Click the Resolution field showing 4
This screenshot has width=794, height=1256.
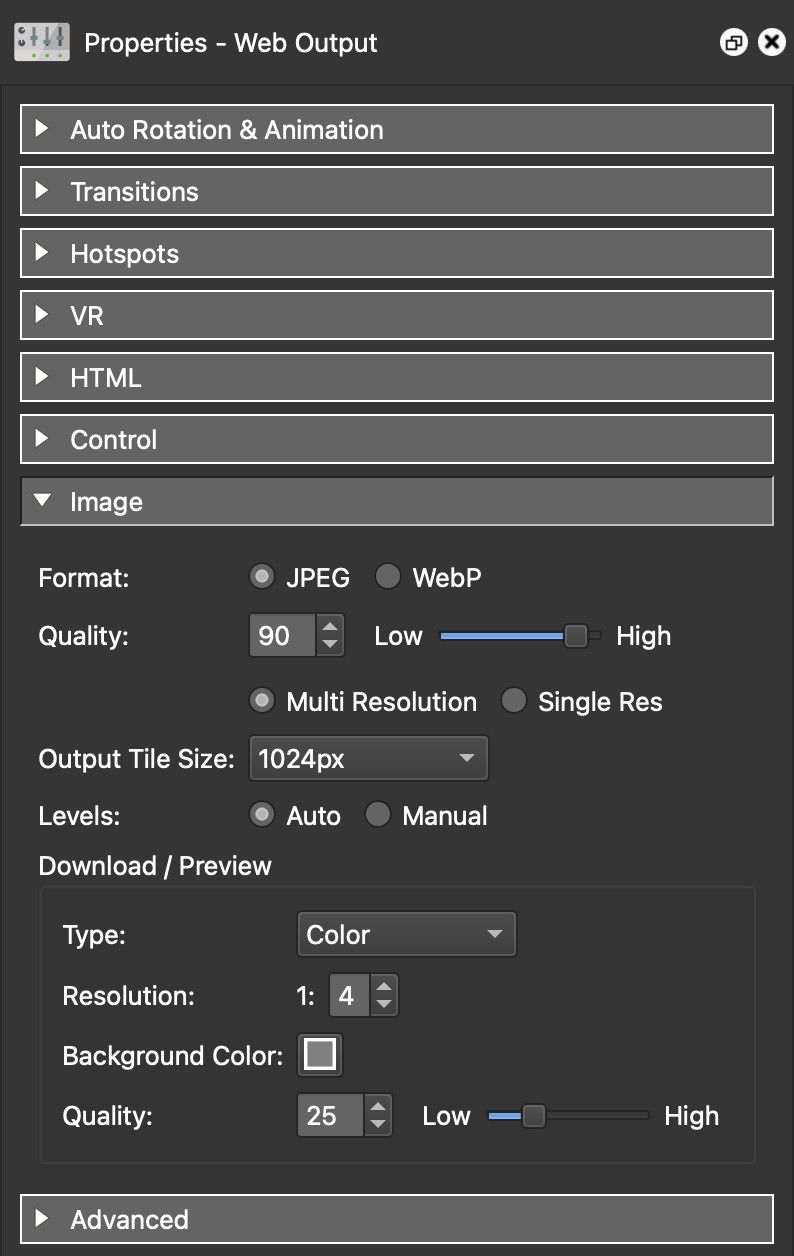click(x=348, y=995)
